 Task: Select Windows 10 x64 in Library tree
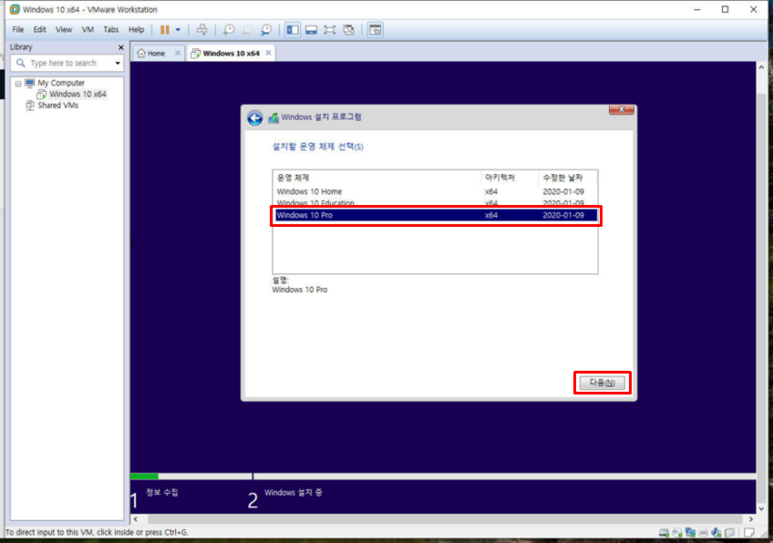point(77,94)
